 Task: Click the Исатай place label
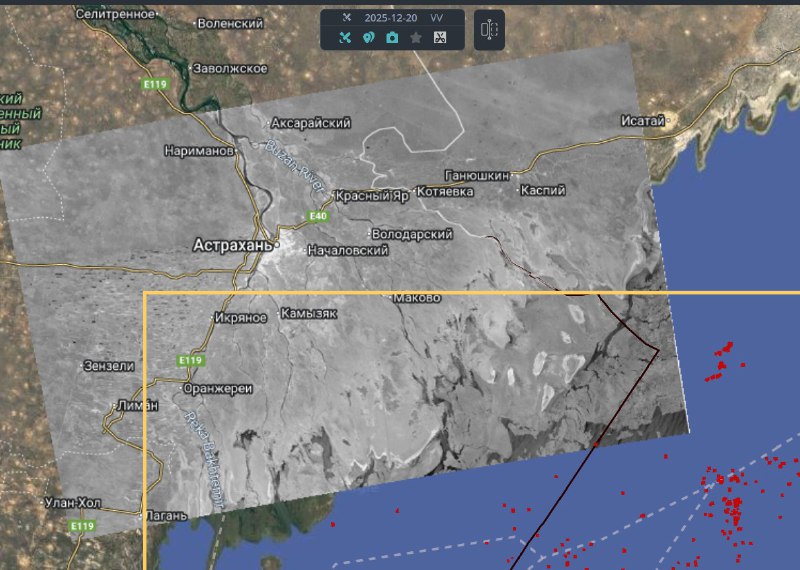tap(642, 121)
